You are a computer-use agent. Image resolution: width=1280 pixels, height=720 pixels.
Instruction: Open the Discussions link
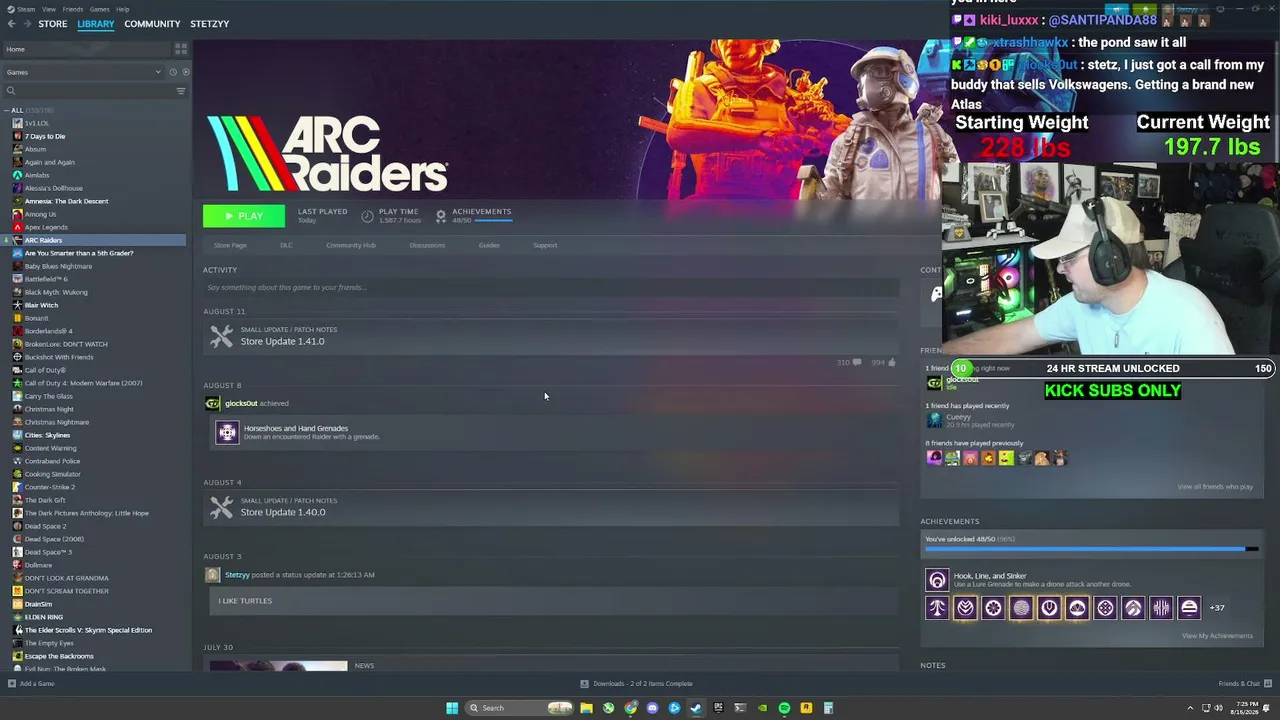click(x=427, y=245)
